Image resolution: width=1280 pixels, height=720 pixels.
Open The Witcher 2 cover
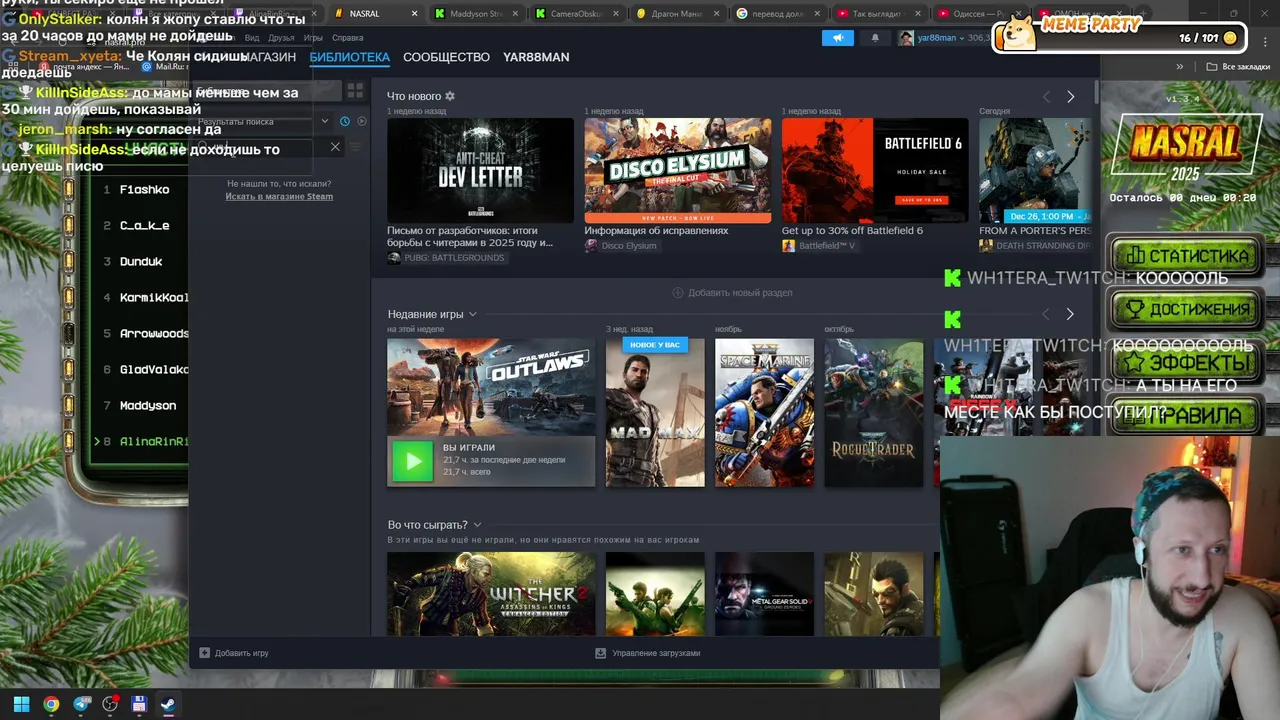(491, 594)
